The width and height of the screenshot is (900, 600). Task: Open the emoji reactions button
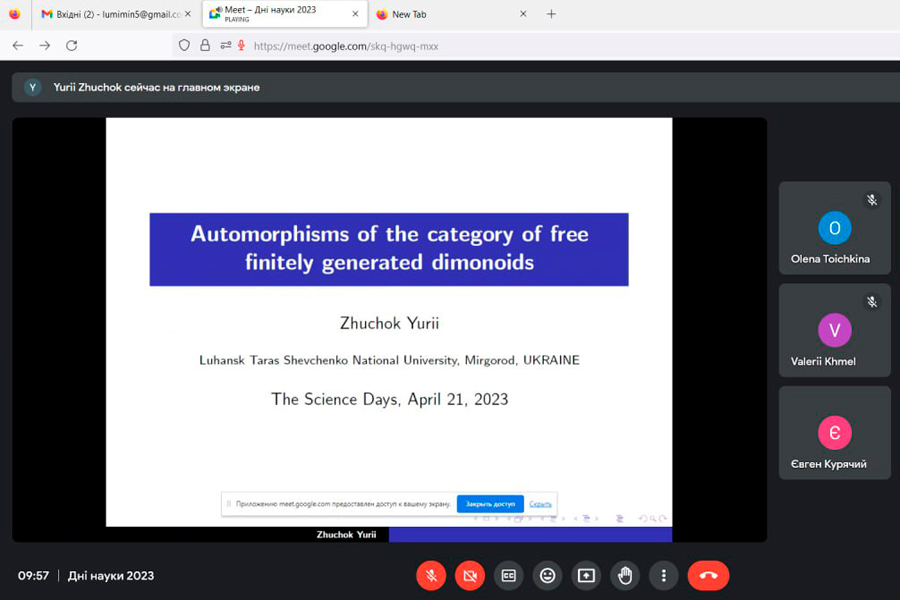pyautogui.click(x=548, y=575)
